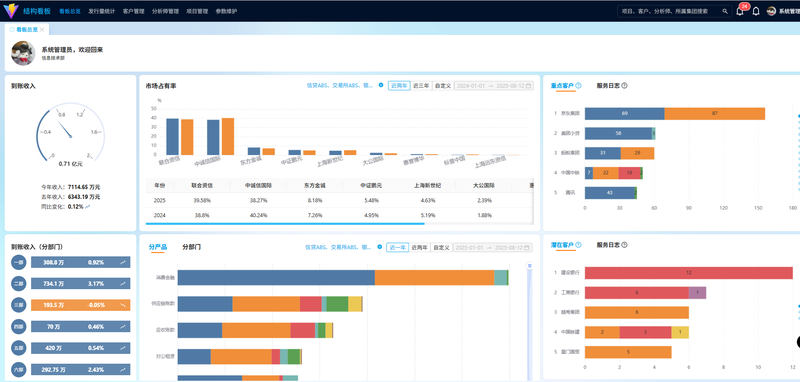Viewport: 800px width, 382px height.
Task: Click help icon next to bottom 服务日志
Action: pyautogui.click(x=624, y=245)
